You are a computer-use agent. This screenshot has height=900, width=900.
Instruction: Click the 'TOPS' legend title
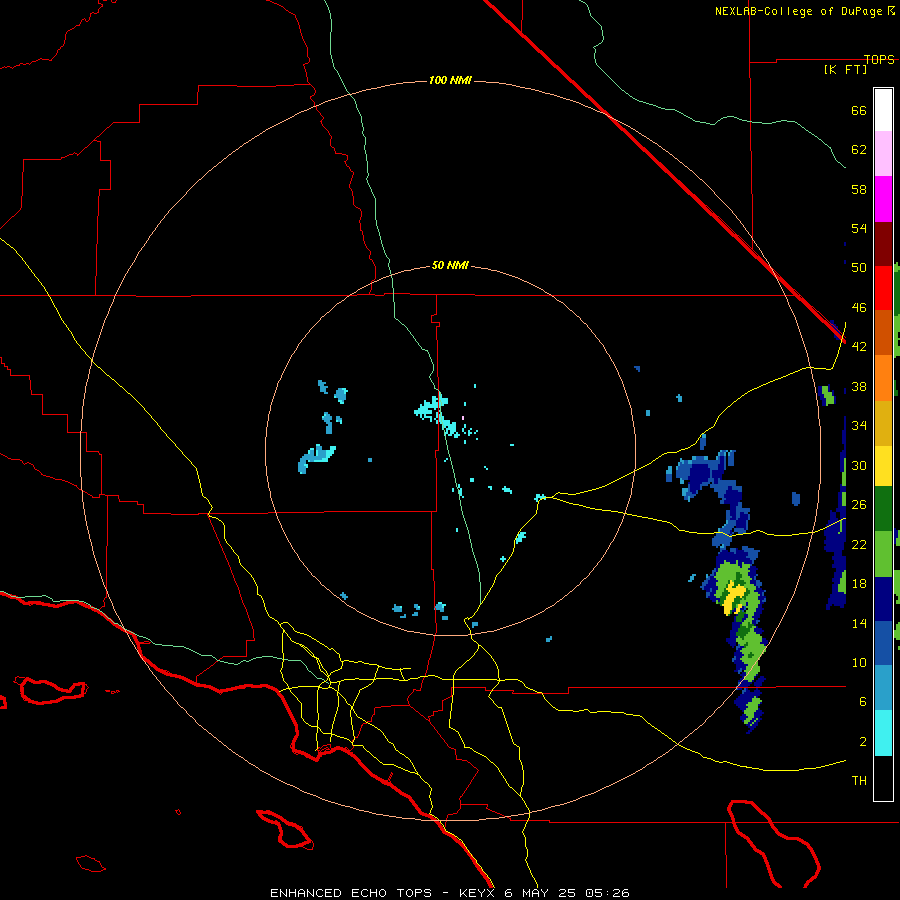coord(879,59)
